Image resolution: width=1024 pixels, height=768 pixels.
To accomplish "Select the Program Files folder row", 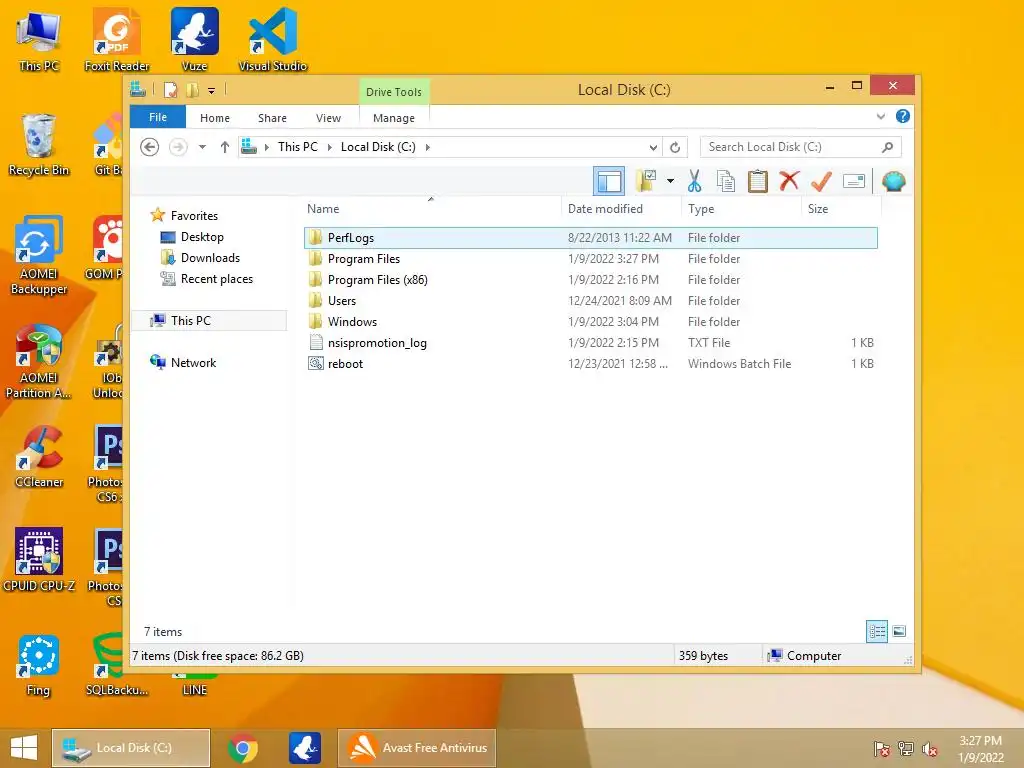I will (x=590, y=259).
